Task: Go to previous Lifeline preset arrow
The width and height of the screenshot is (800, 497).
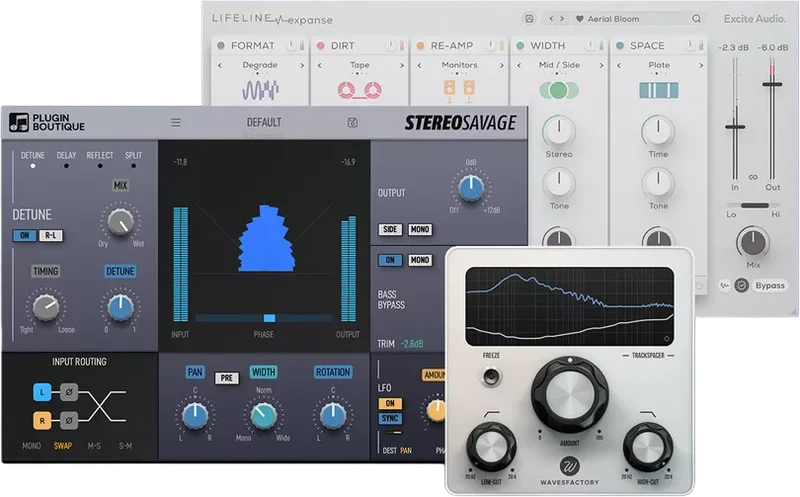Action: (x=551, y=19)
